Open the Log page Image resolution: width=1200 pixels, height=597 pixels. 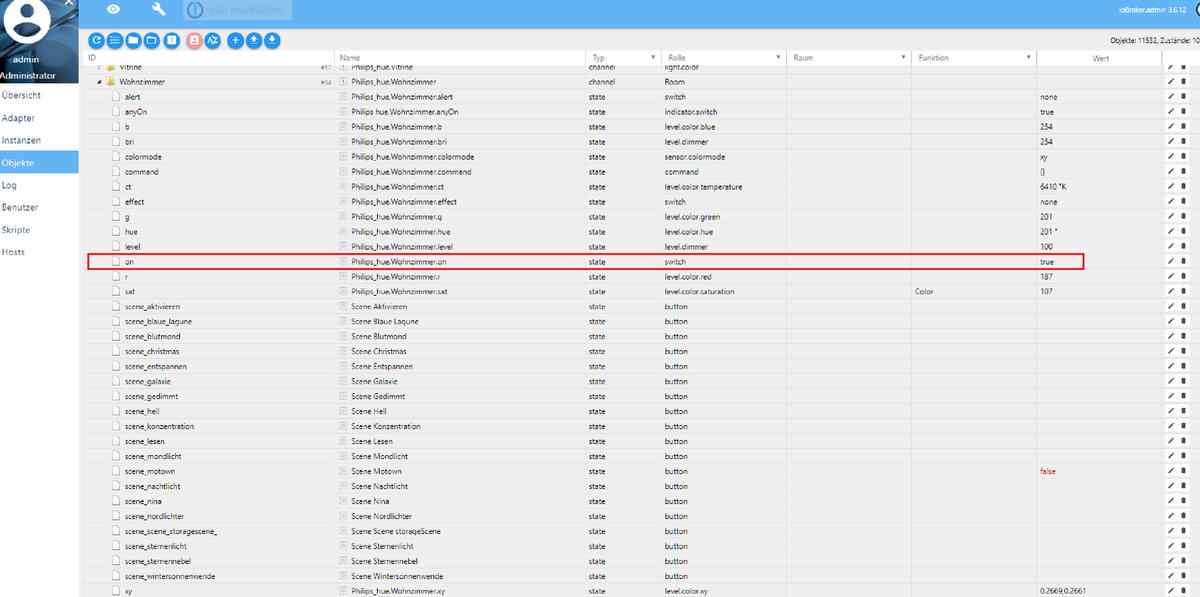(39, 185)
